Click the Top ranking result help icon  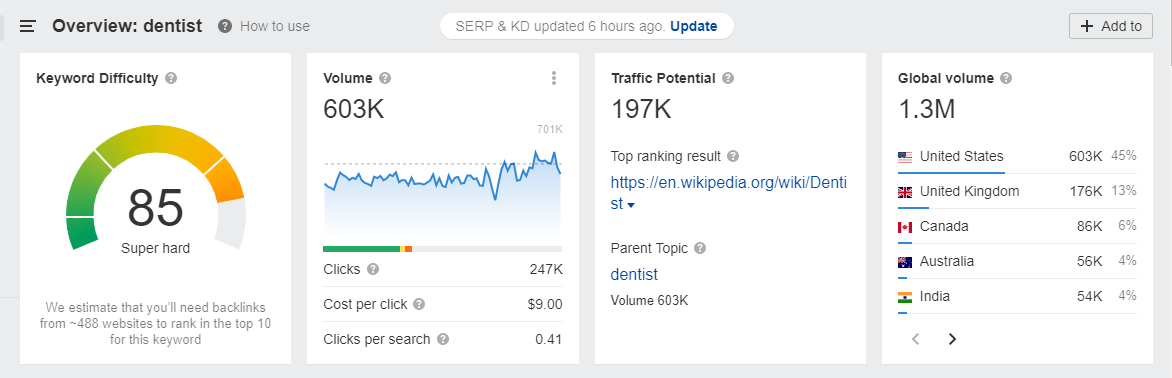(733, 157)
